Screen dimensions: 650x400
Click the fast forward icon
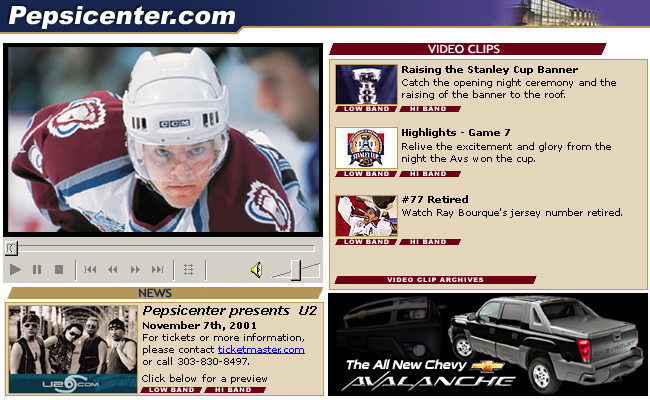tap(135, 269)
